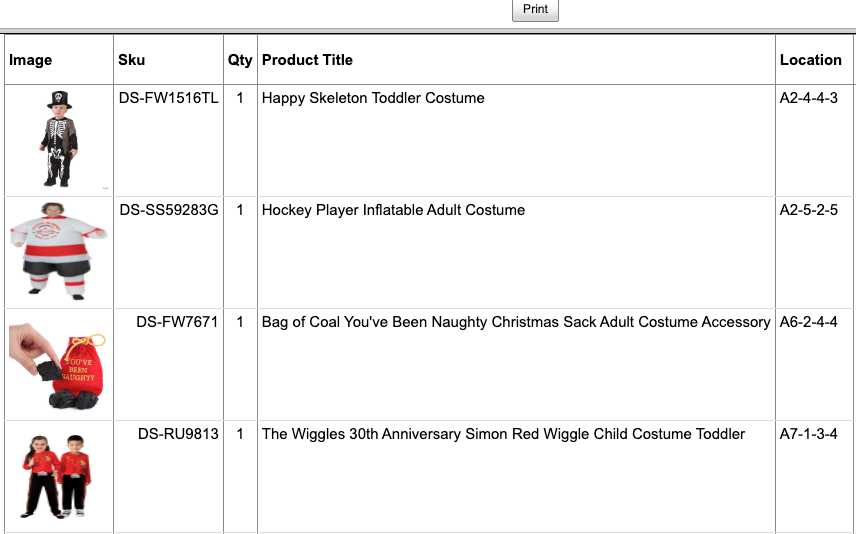
Task: Select the Wiggles Red Wiggle costume image
Action: [59, 476]
